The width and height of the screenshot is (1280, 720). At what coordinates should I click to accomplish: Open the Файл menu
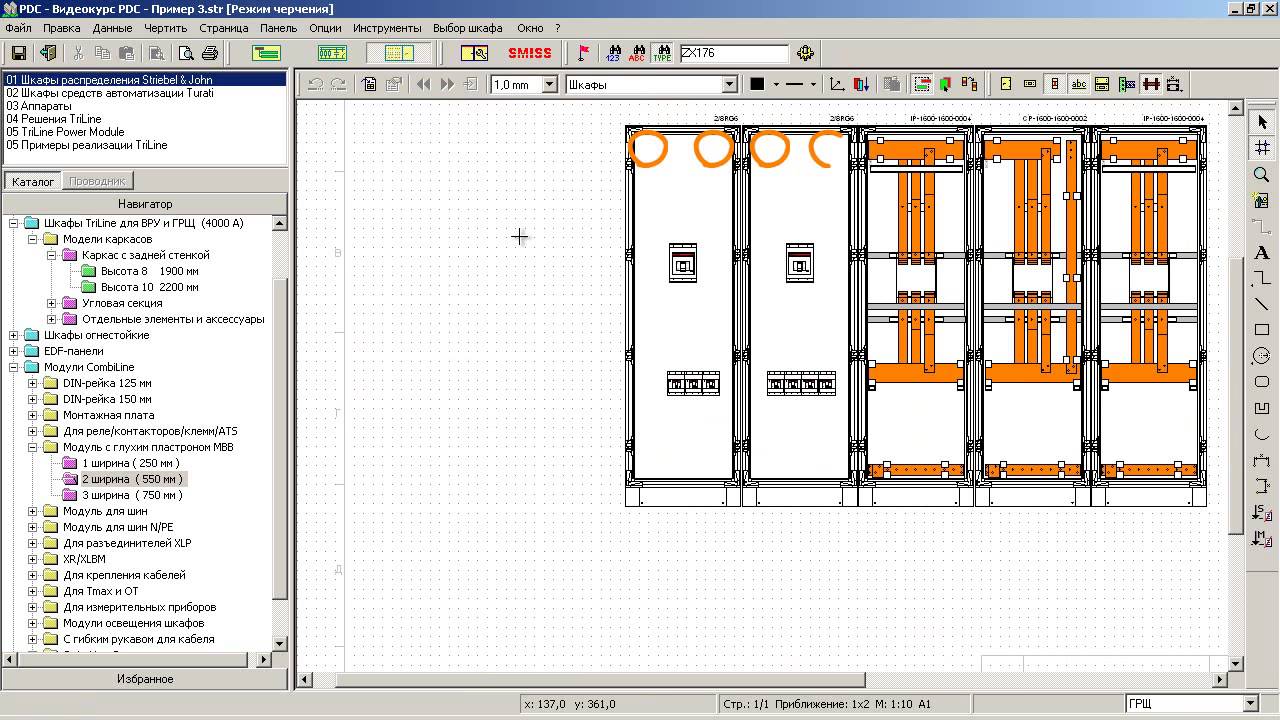pyautogui.click(x=18, y=28)
